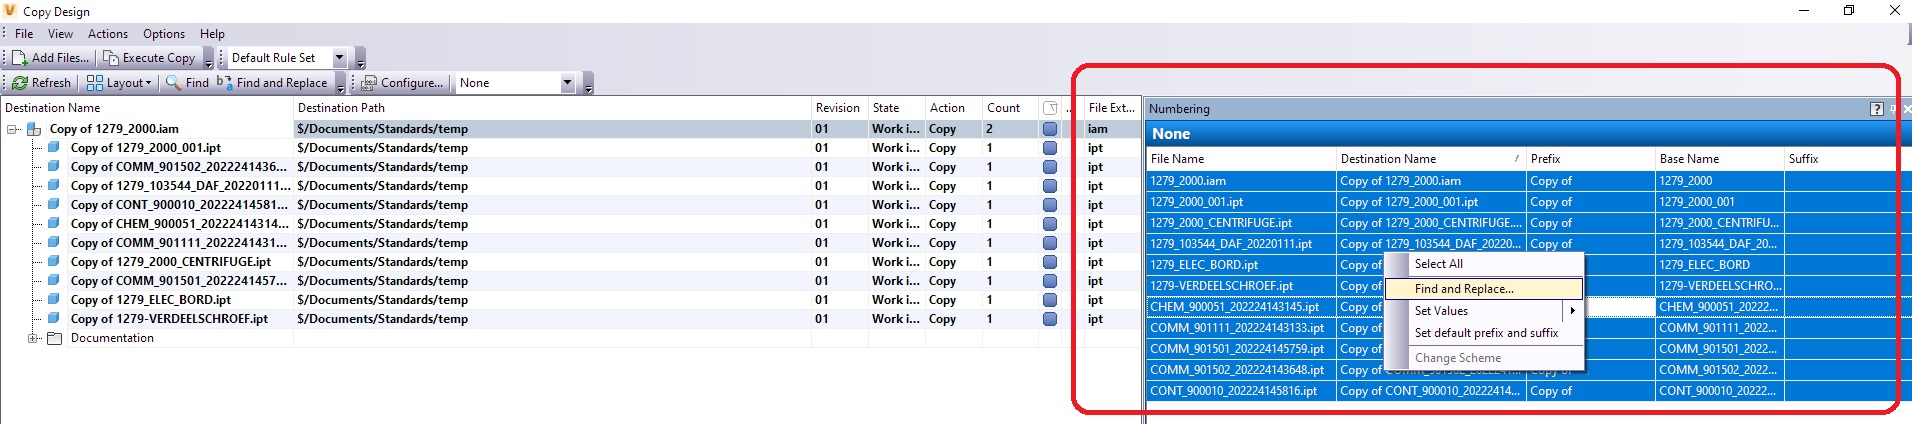Click the Add Files toolbar button
This screenshot has height=424, width=1912.
pyautogui.click(x=50, y=58)
